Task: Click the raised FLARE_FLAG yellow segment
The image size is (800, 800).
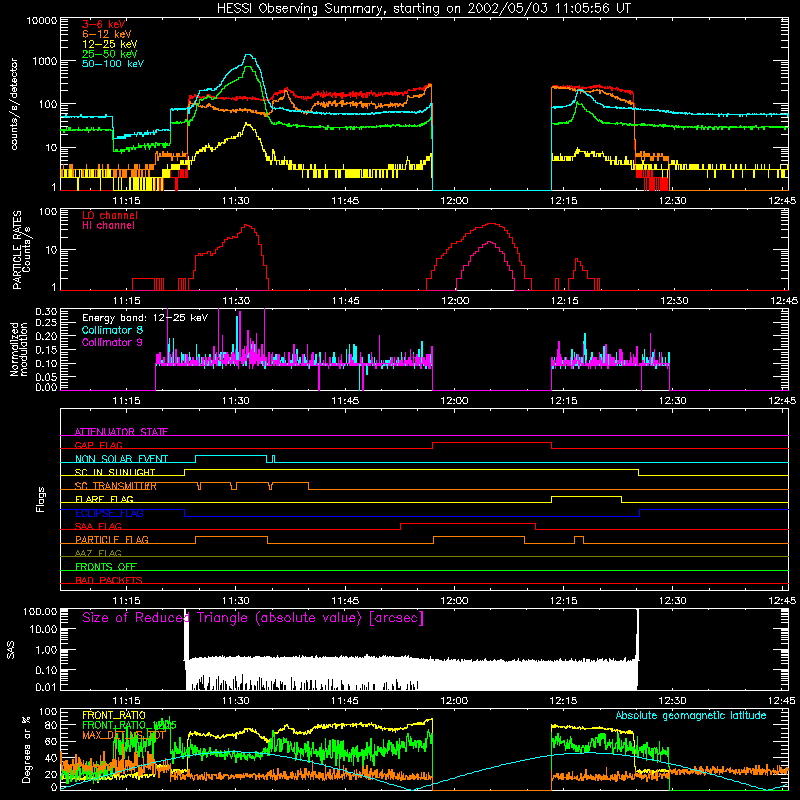Action: tap(586, 496)
